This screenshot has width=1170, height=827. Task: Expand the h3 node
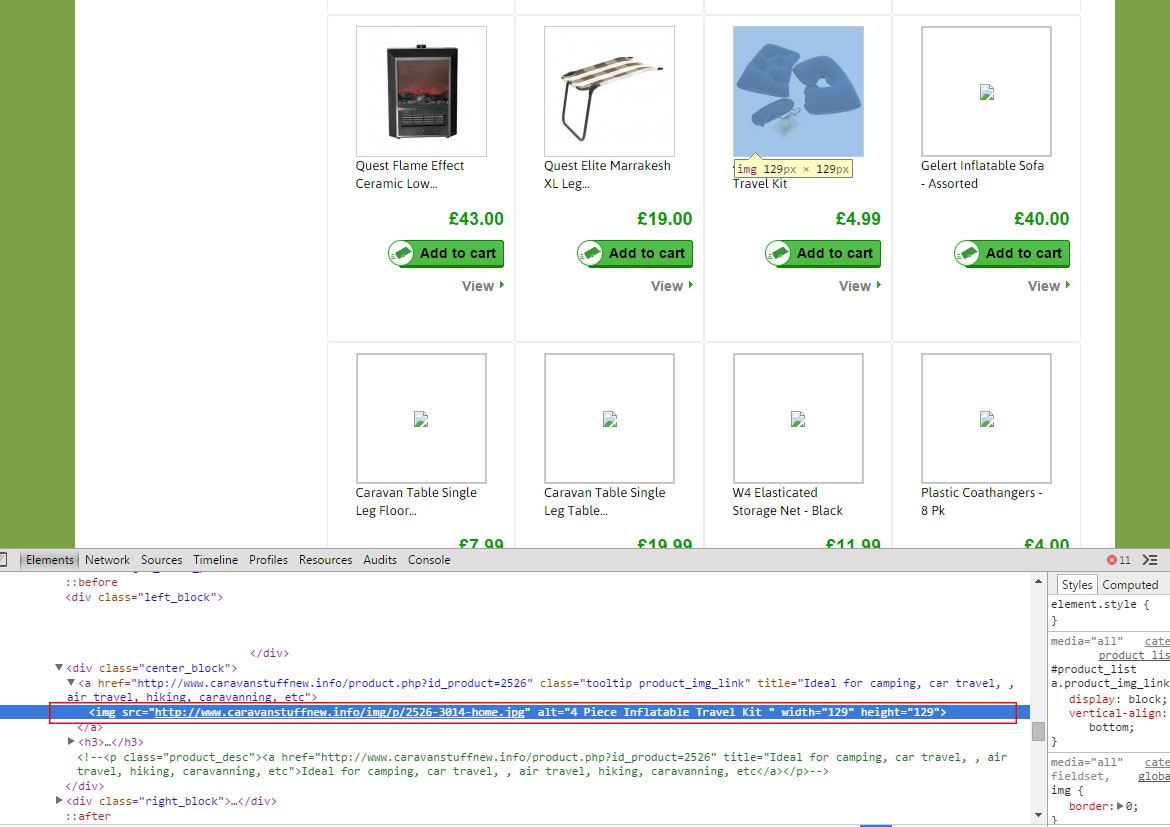point(71,742)
